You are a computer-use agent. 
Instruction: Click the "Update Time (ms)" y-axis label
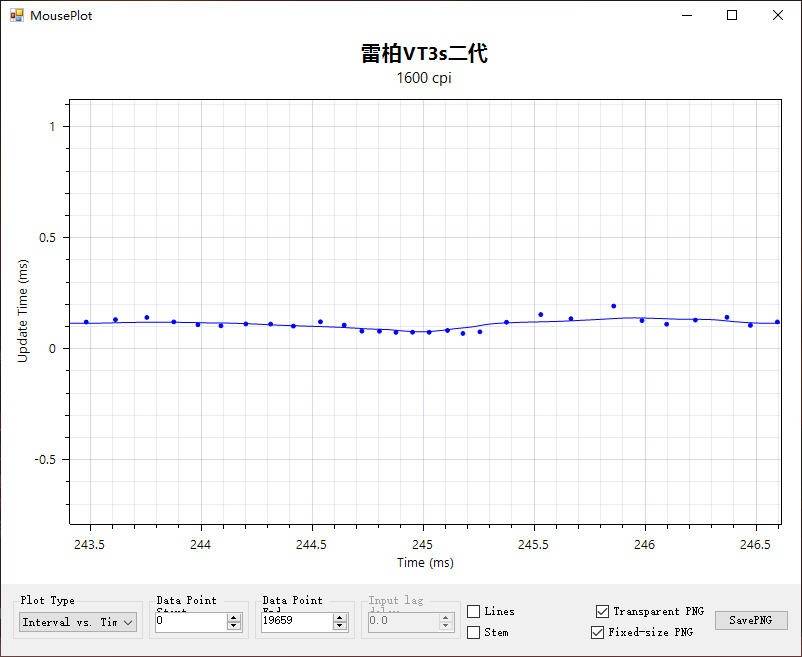[23, 311]
